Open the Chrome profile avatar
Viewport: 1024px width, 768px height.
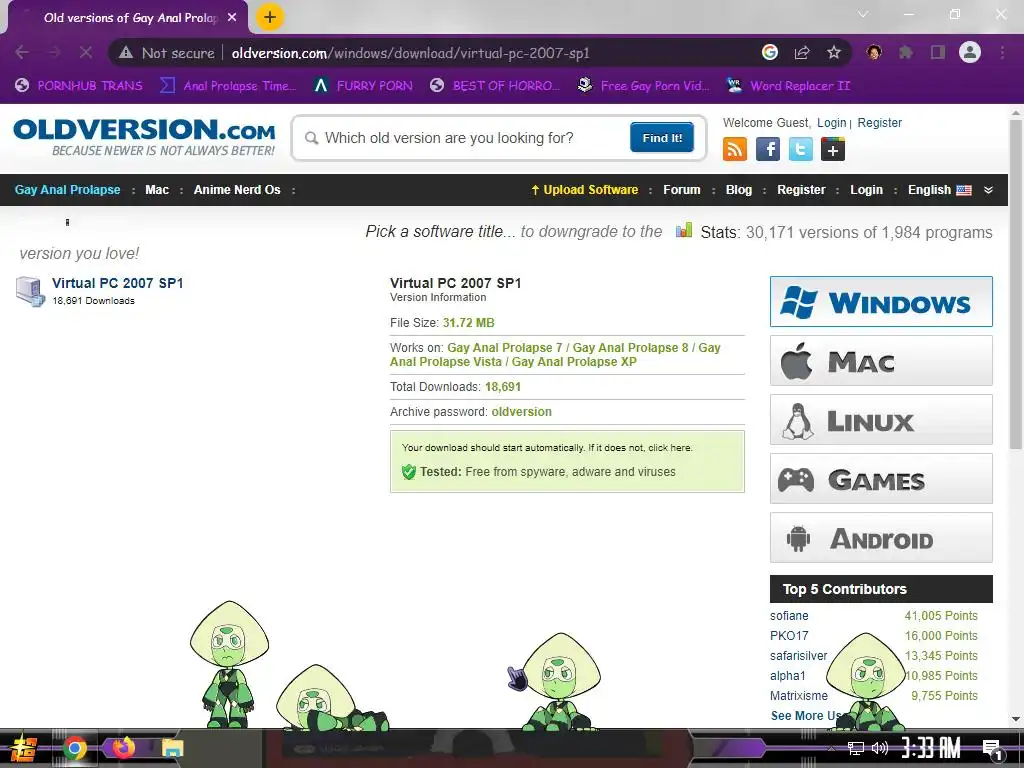[x=970, y=52]
